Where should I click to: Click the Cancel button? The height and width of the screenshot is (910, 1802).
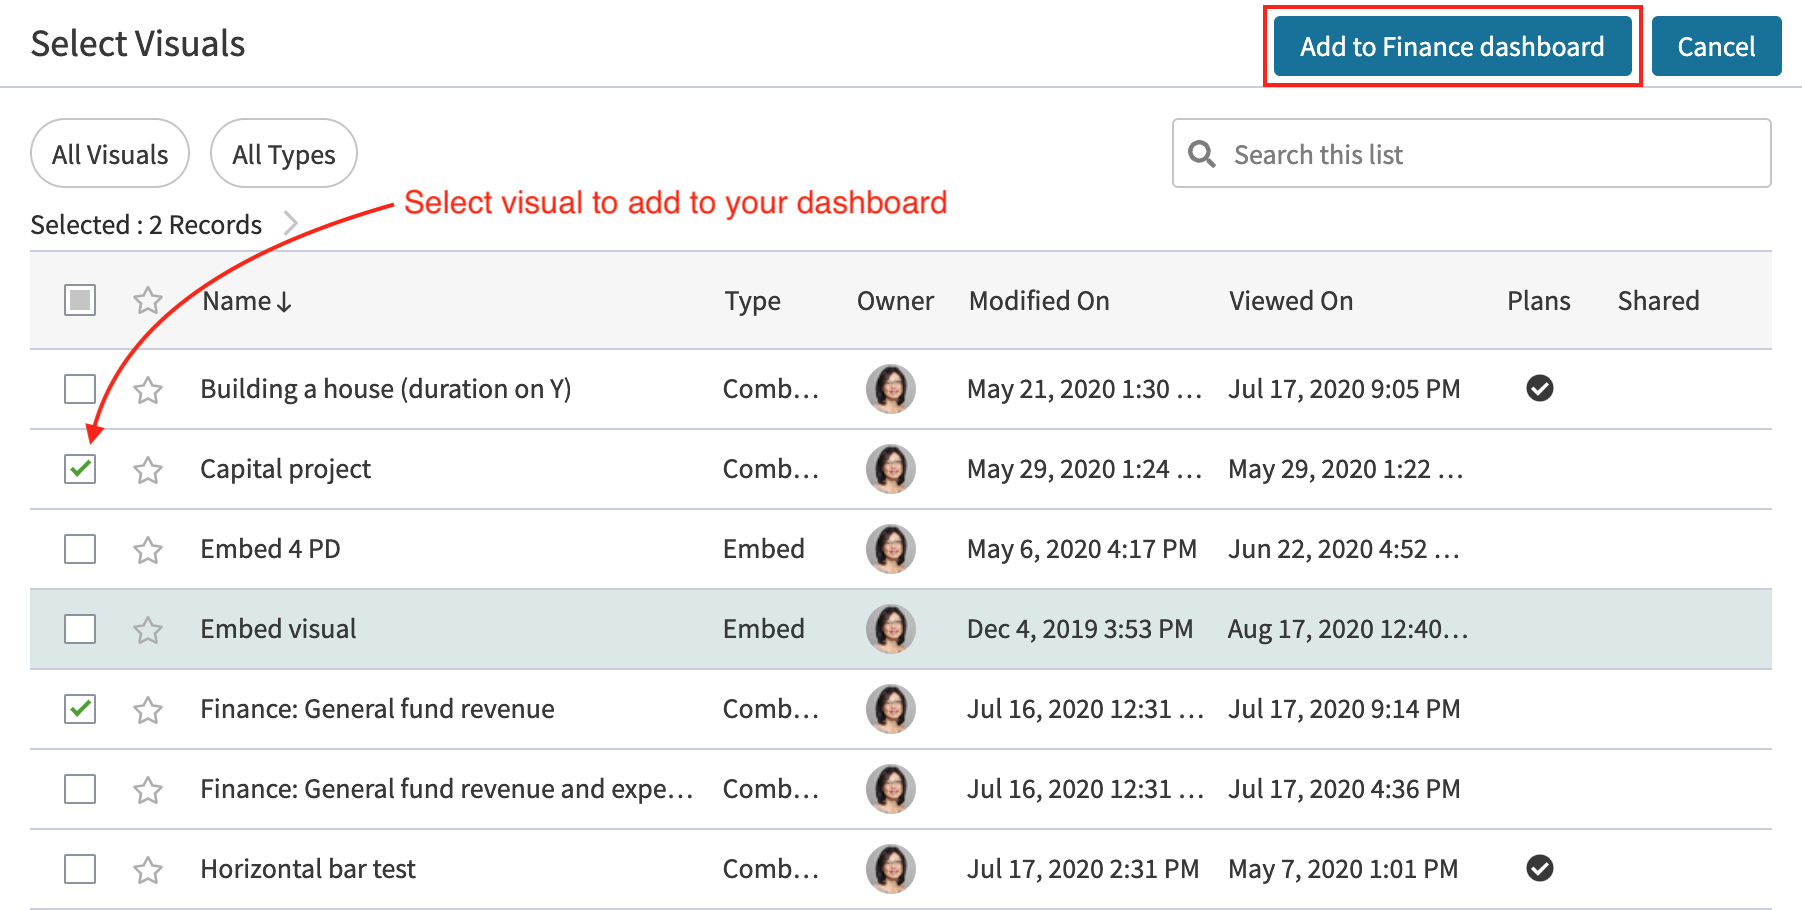(1716, 46)
